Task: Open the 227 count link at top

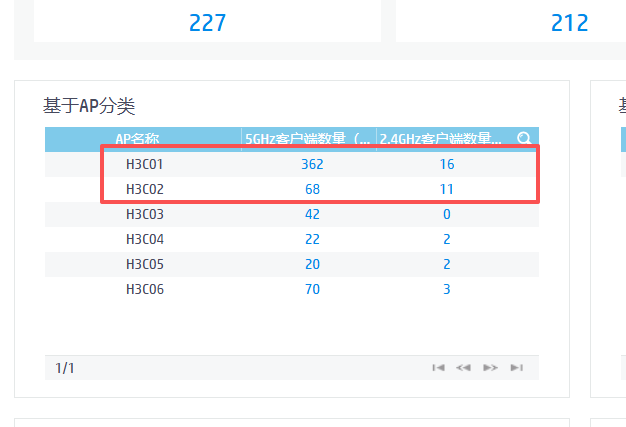Action: click(x=208, y=23)
